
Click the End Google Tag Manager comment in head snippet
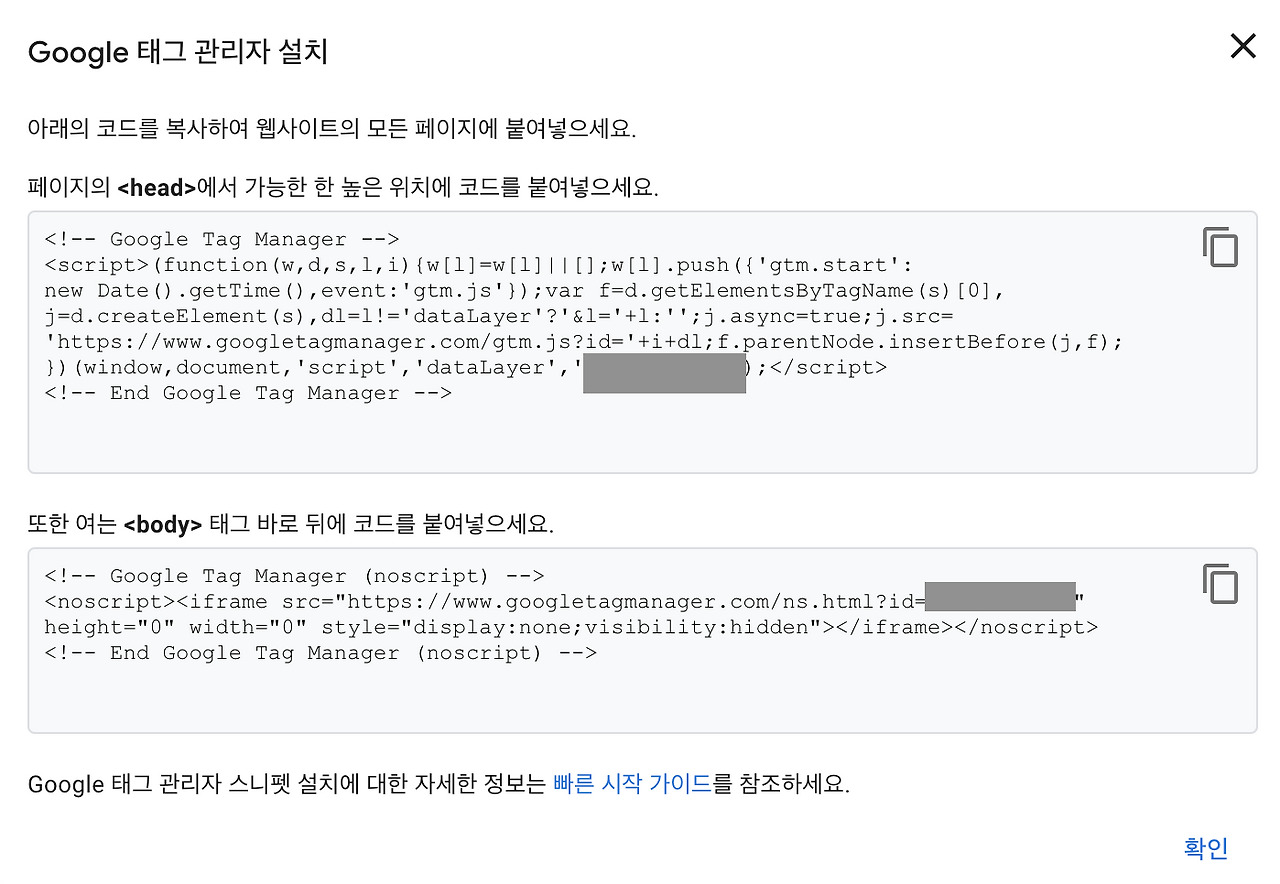coord(248,393)
